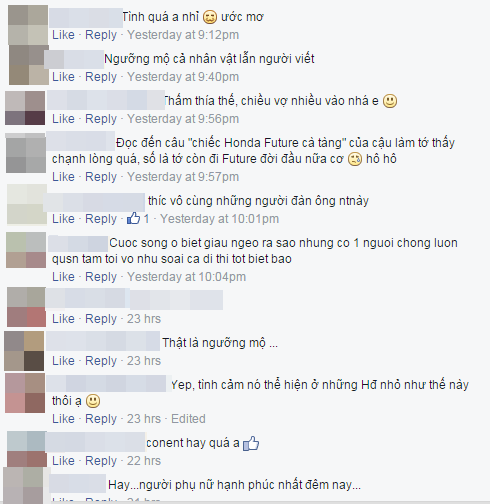This screenshot has width=490, height=504.
Task: Open avatar beside 'Ngưỡng mộ cả nhân vật' comment
Action: (29, 65)
